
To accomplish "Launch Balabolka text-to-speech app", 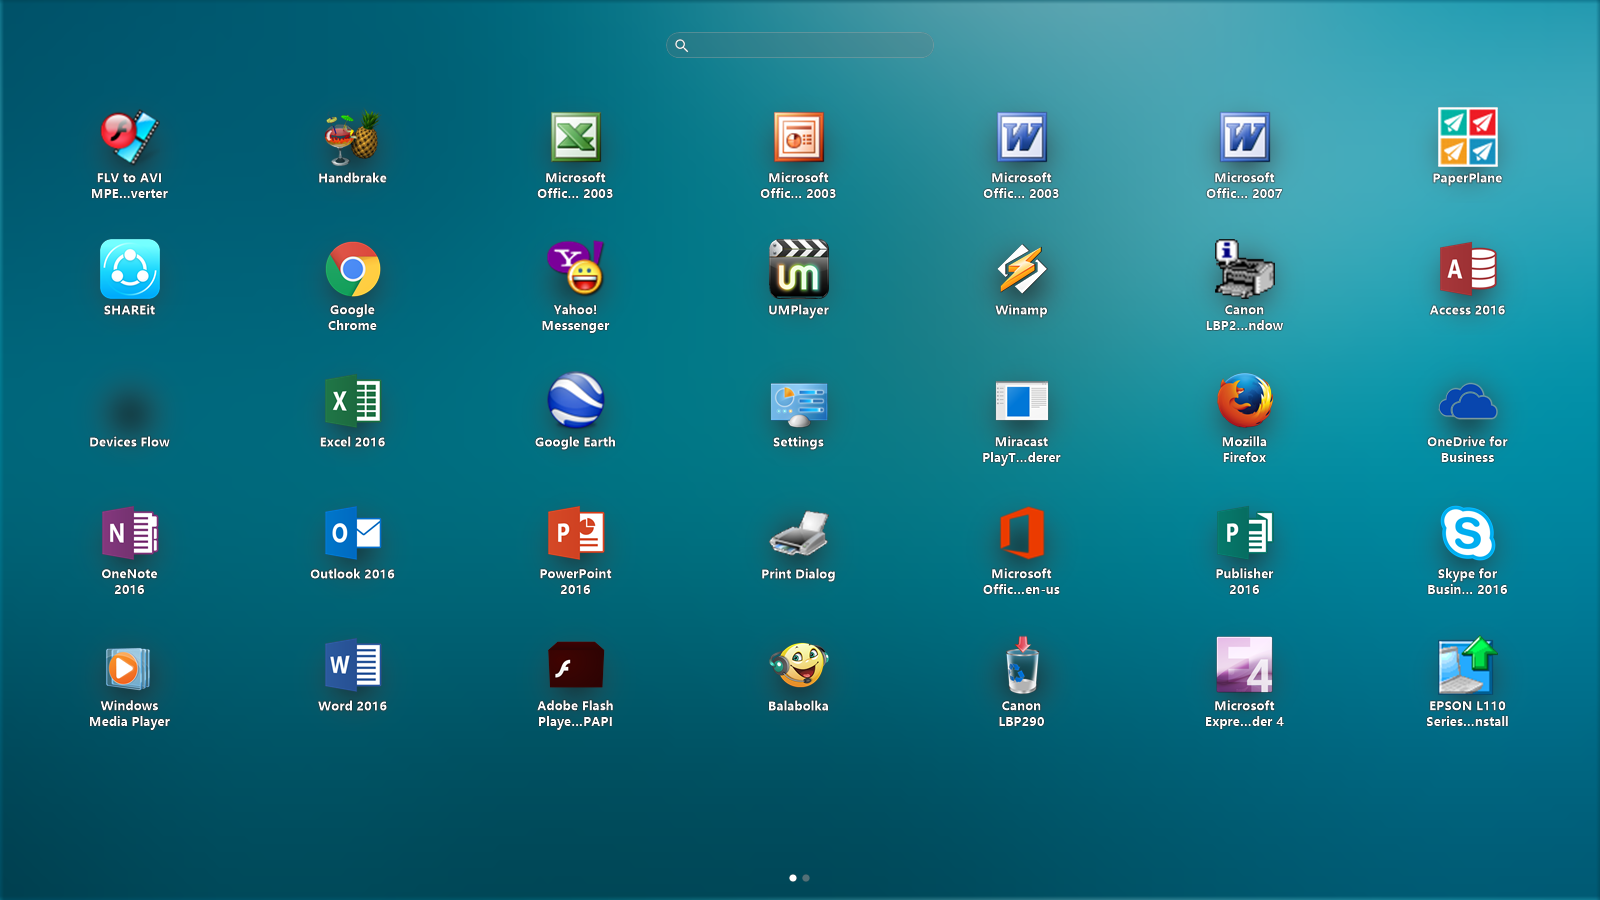I will pos(798,667).
